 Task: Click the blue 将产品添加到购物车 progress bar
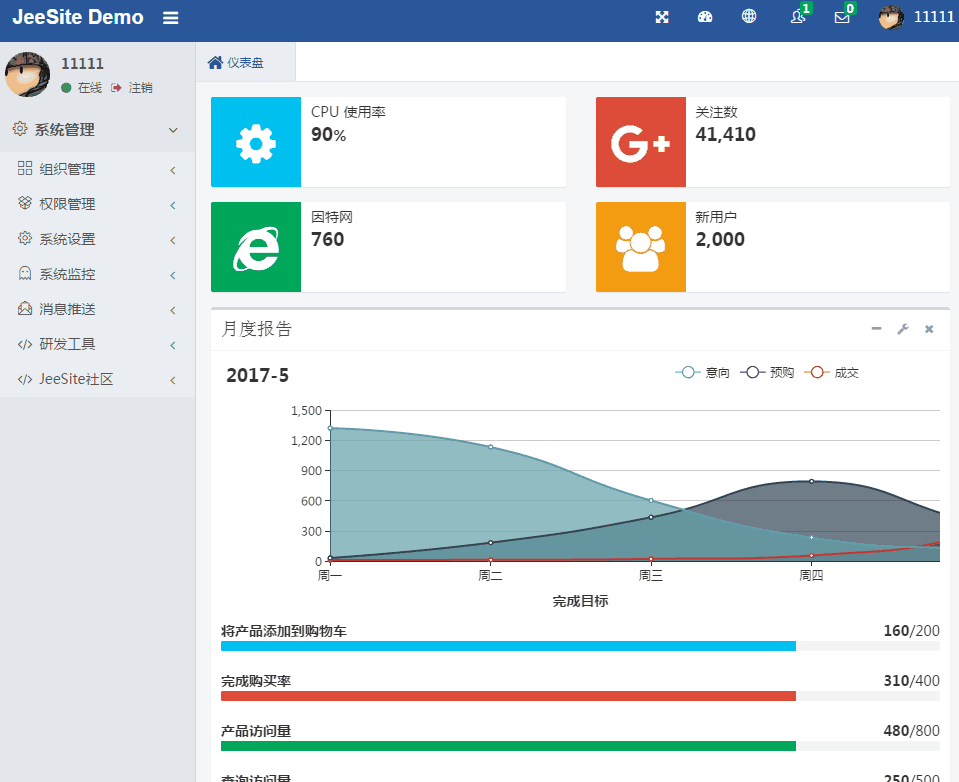coord(508,646)
